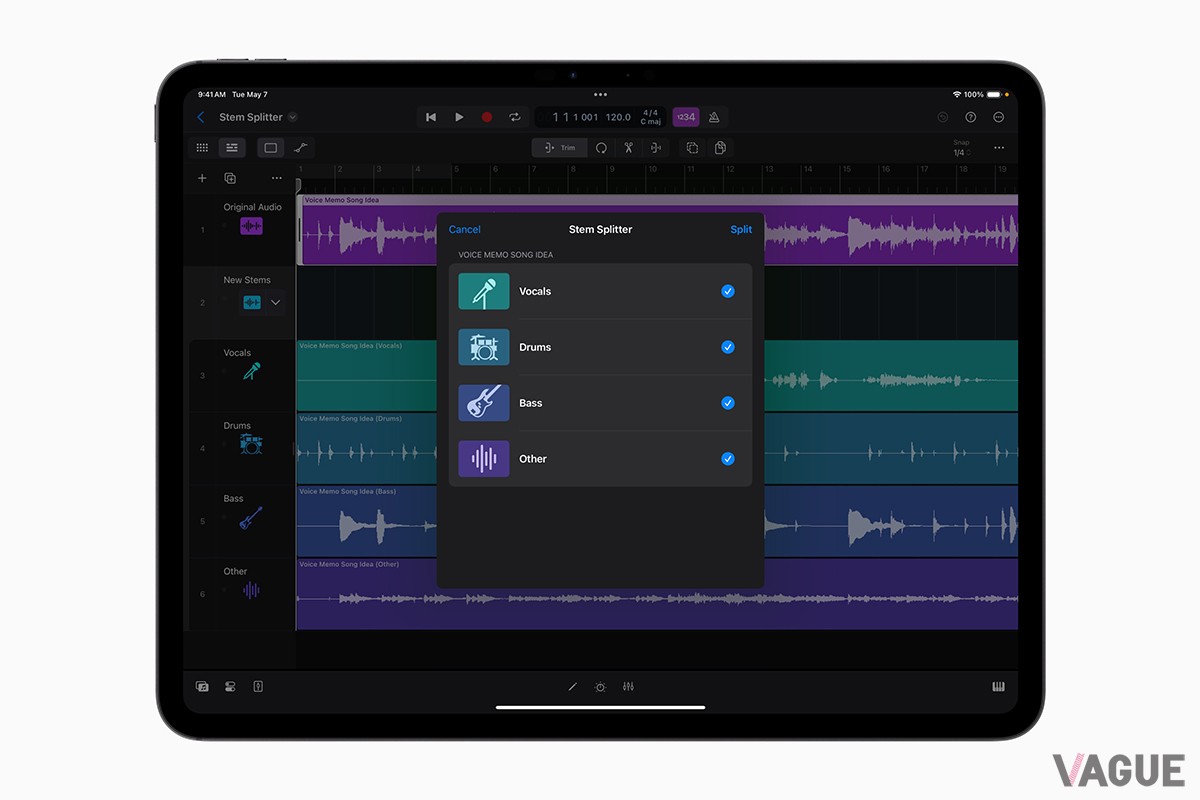Start recording with the red Record button
The height and width of the screenshot is (800, 1200).
point(487,117)
